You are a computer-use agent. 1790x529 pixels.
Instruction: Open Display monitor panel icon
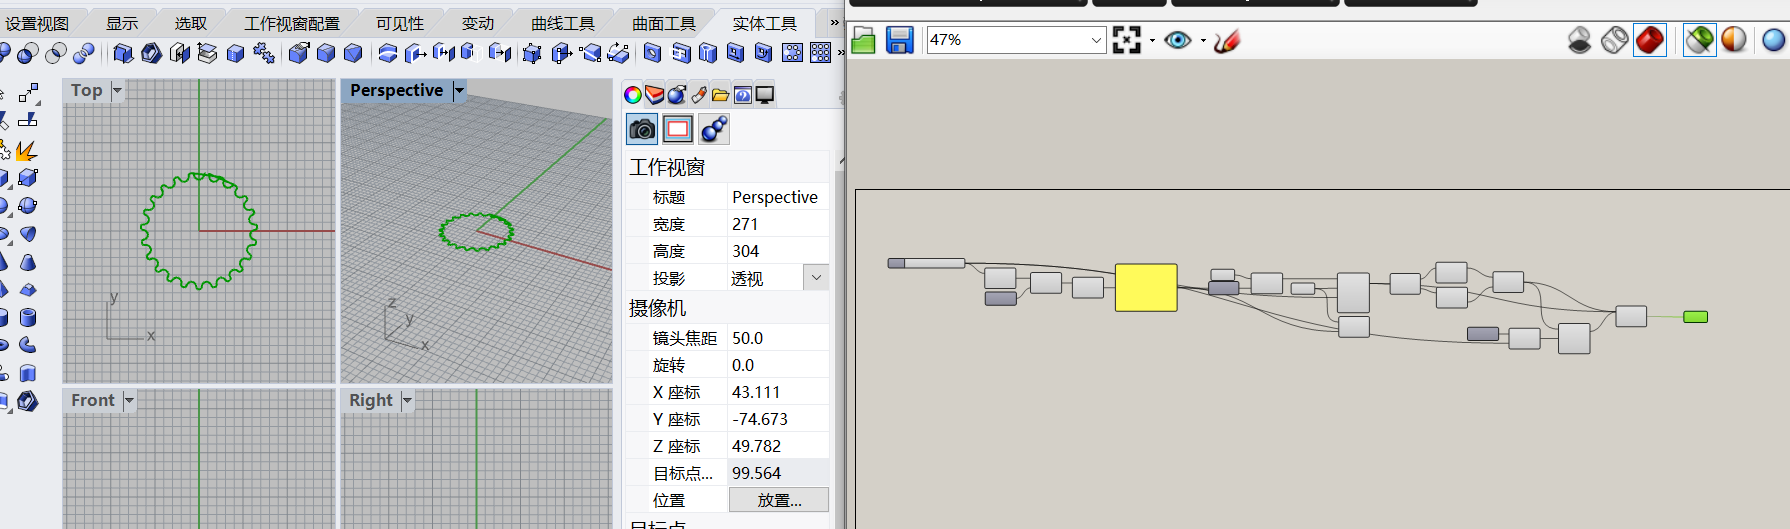coord(765,95)
